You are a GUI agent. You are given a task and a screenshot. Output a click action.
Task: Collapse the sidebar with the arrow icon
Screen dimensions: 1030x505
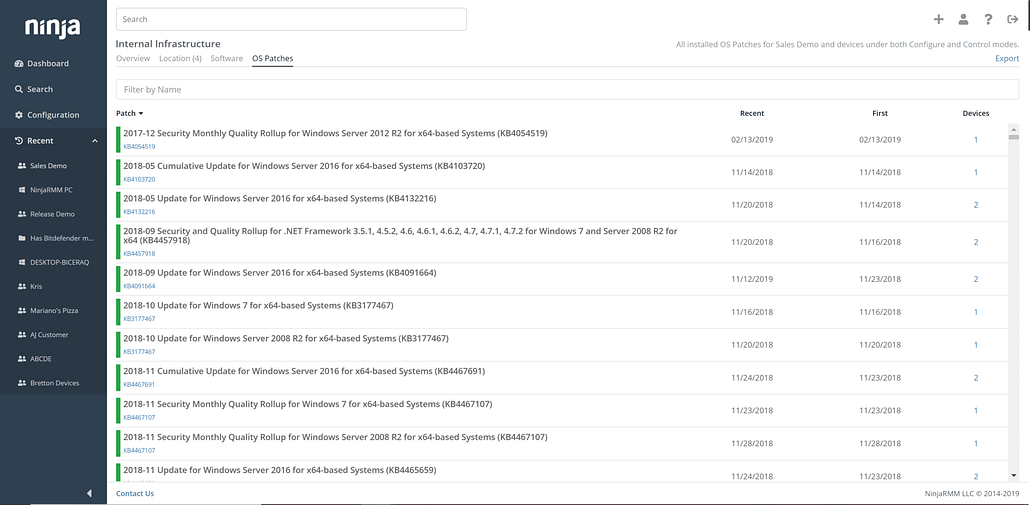point(90,493)
